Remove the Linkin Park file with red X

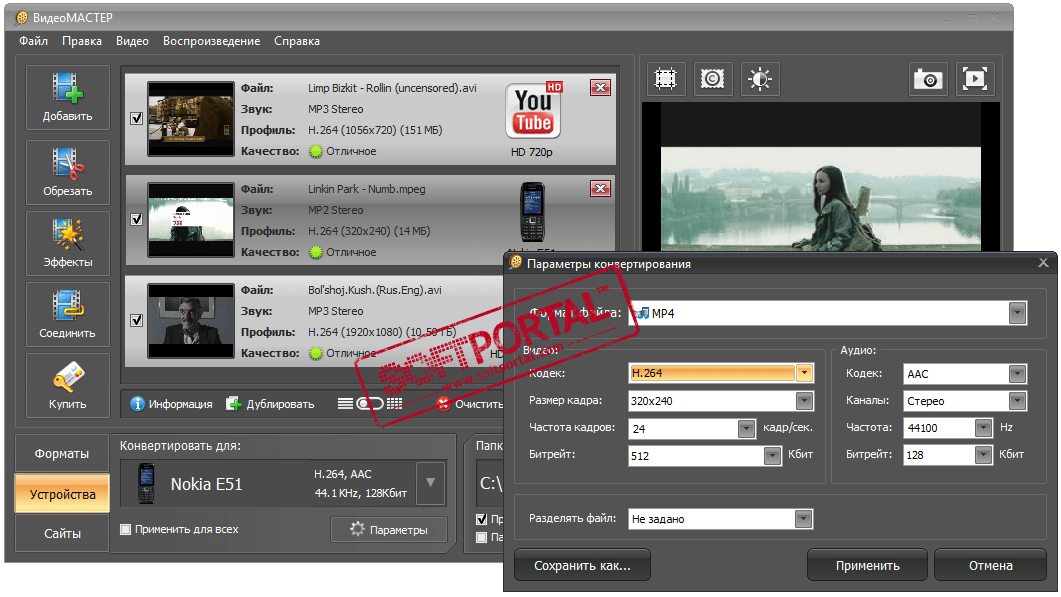[x=600, y=188]
